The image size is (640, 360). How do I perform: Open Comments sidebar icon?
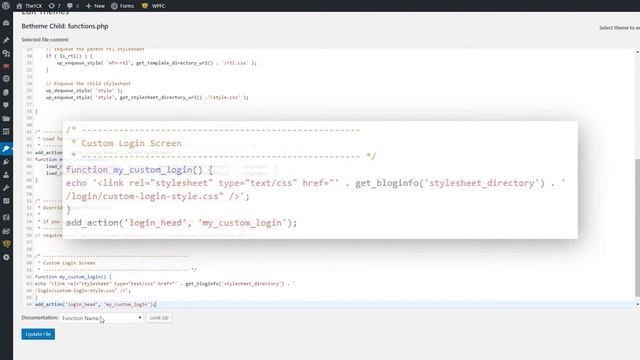pyautogui.click(x=6, y=105)
